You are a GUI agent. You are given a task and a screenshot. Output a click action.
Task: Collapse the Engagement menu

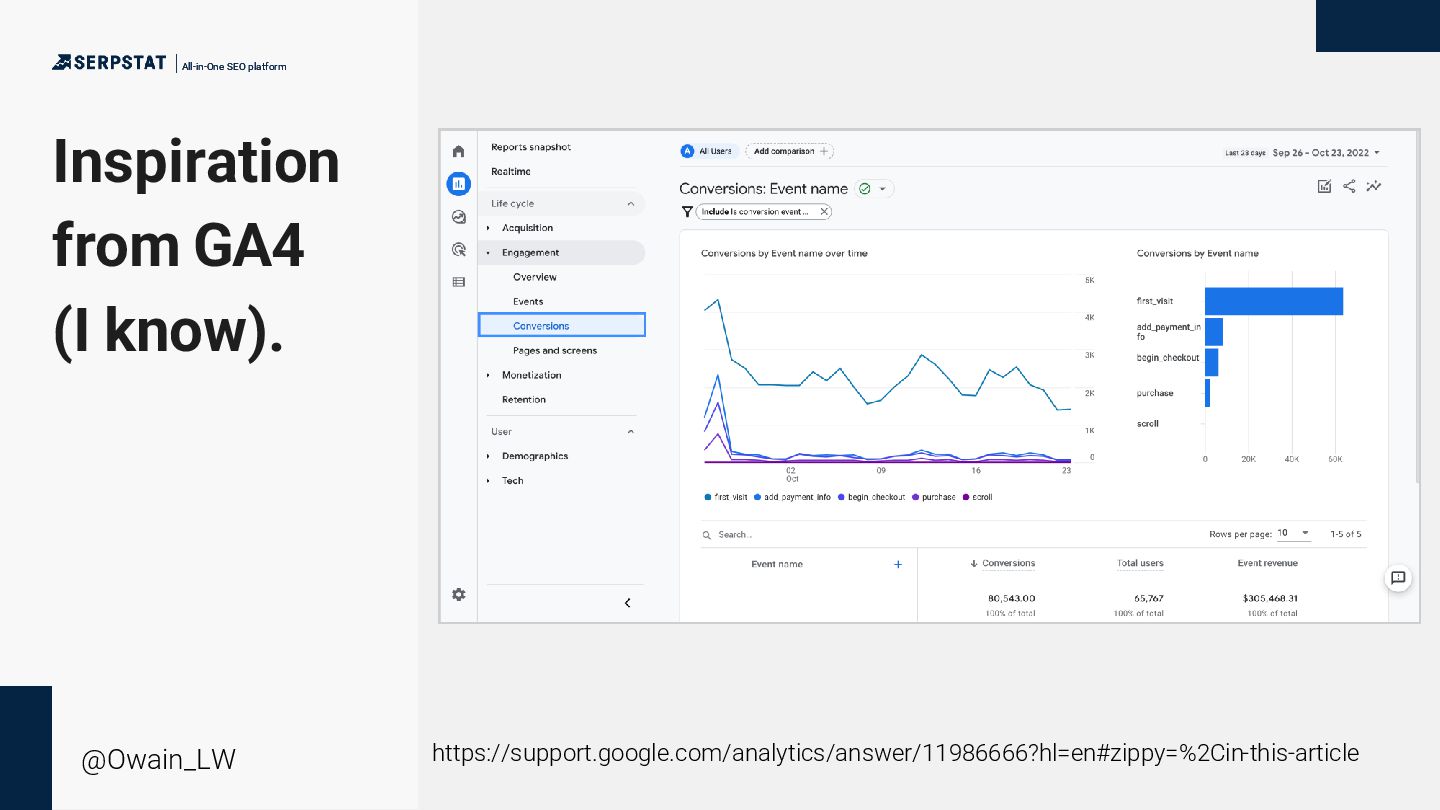coord(489,253)
